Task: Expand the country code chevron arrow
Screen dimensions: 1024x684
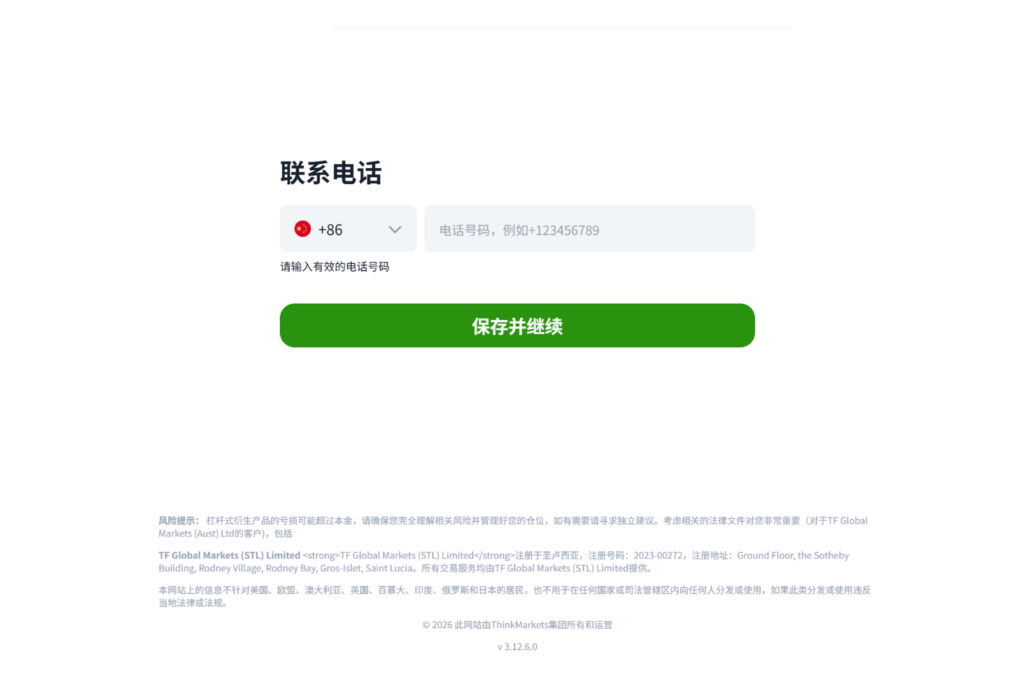Action: (x=394, y=229)
